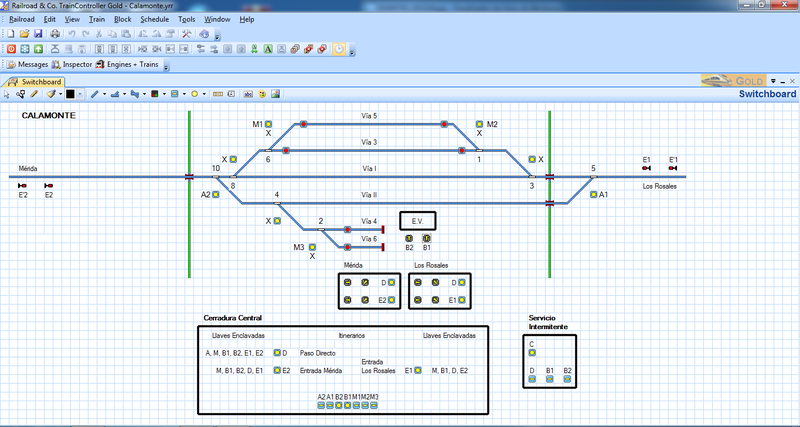Open the black color swatch
The image size is (800, 427).
(x=70, y=94)
